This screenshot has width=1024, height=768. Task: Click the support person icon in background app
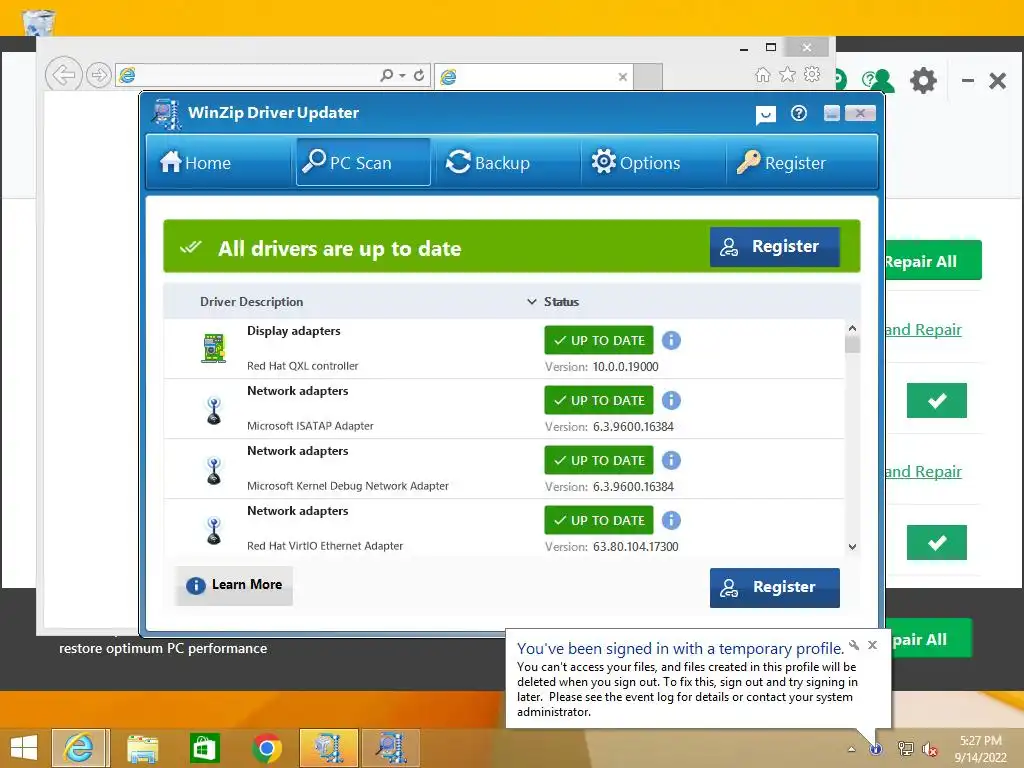coord(878,80)
